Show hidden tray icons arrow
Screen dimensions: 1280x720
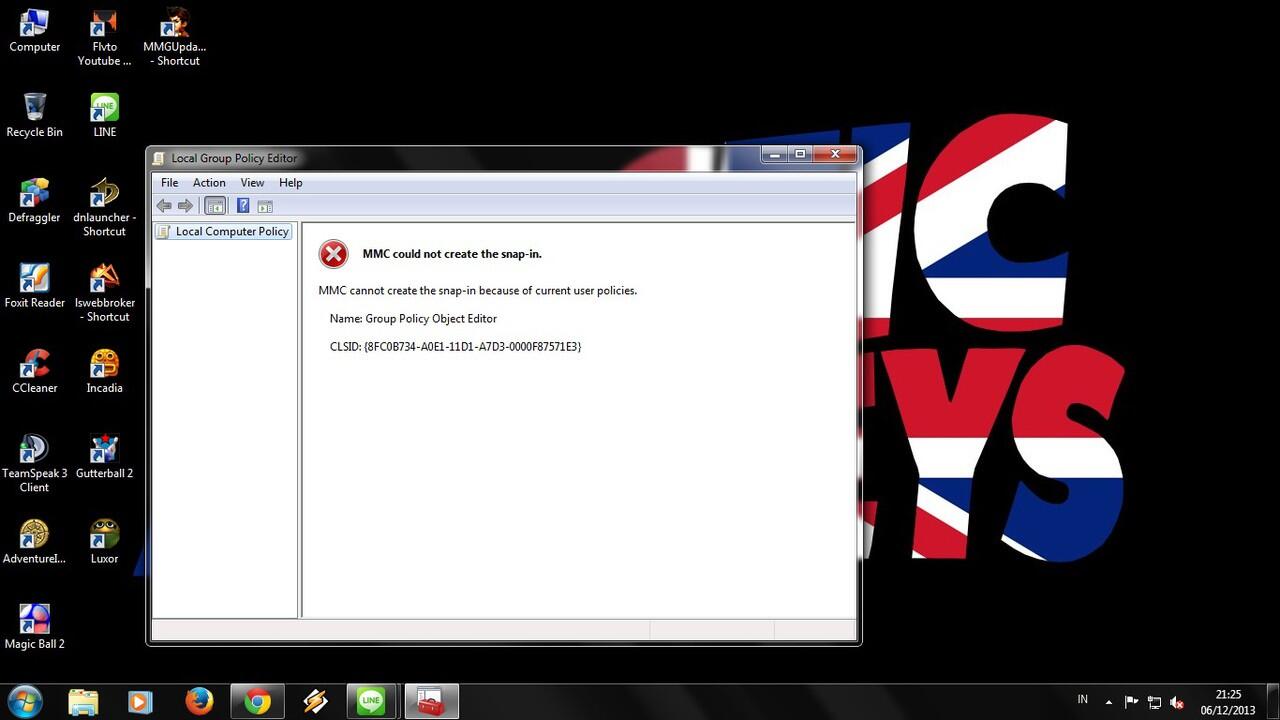pos(1108,702)
